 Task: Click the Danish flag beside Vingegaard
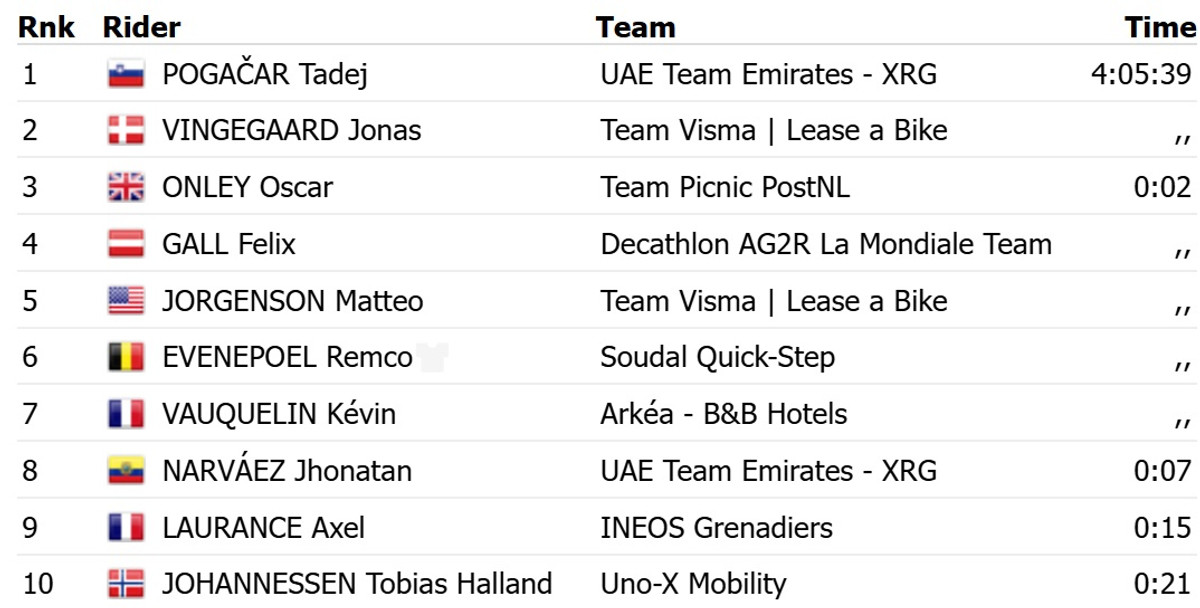tap(126, 131)
